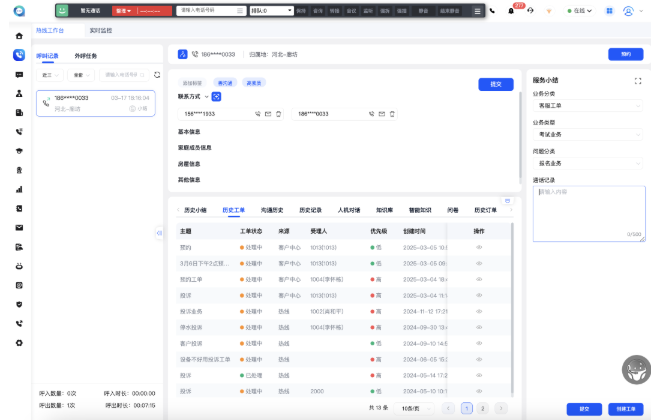Toggle the 高意向 customer tag
Viewport: 660px width, 420px height.
253,83
